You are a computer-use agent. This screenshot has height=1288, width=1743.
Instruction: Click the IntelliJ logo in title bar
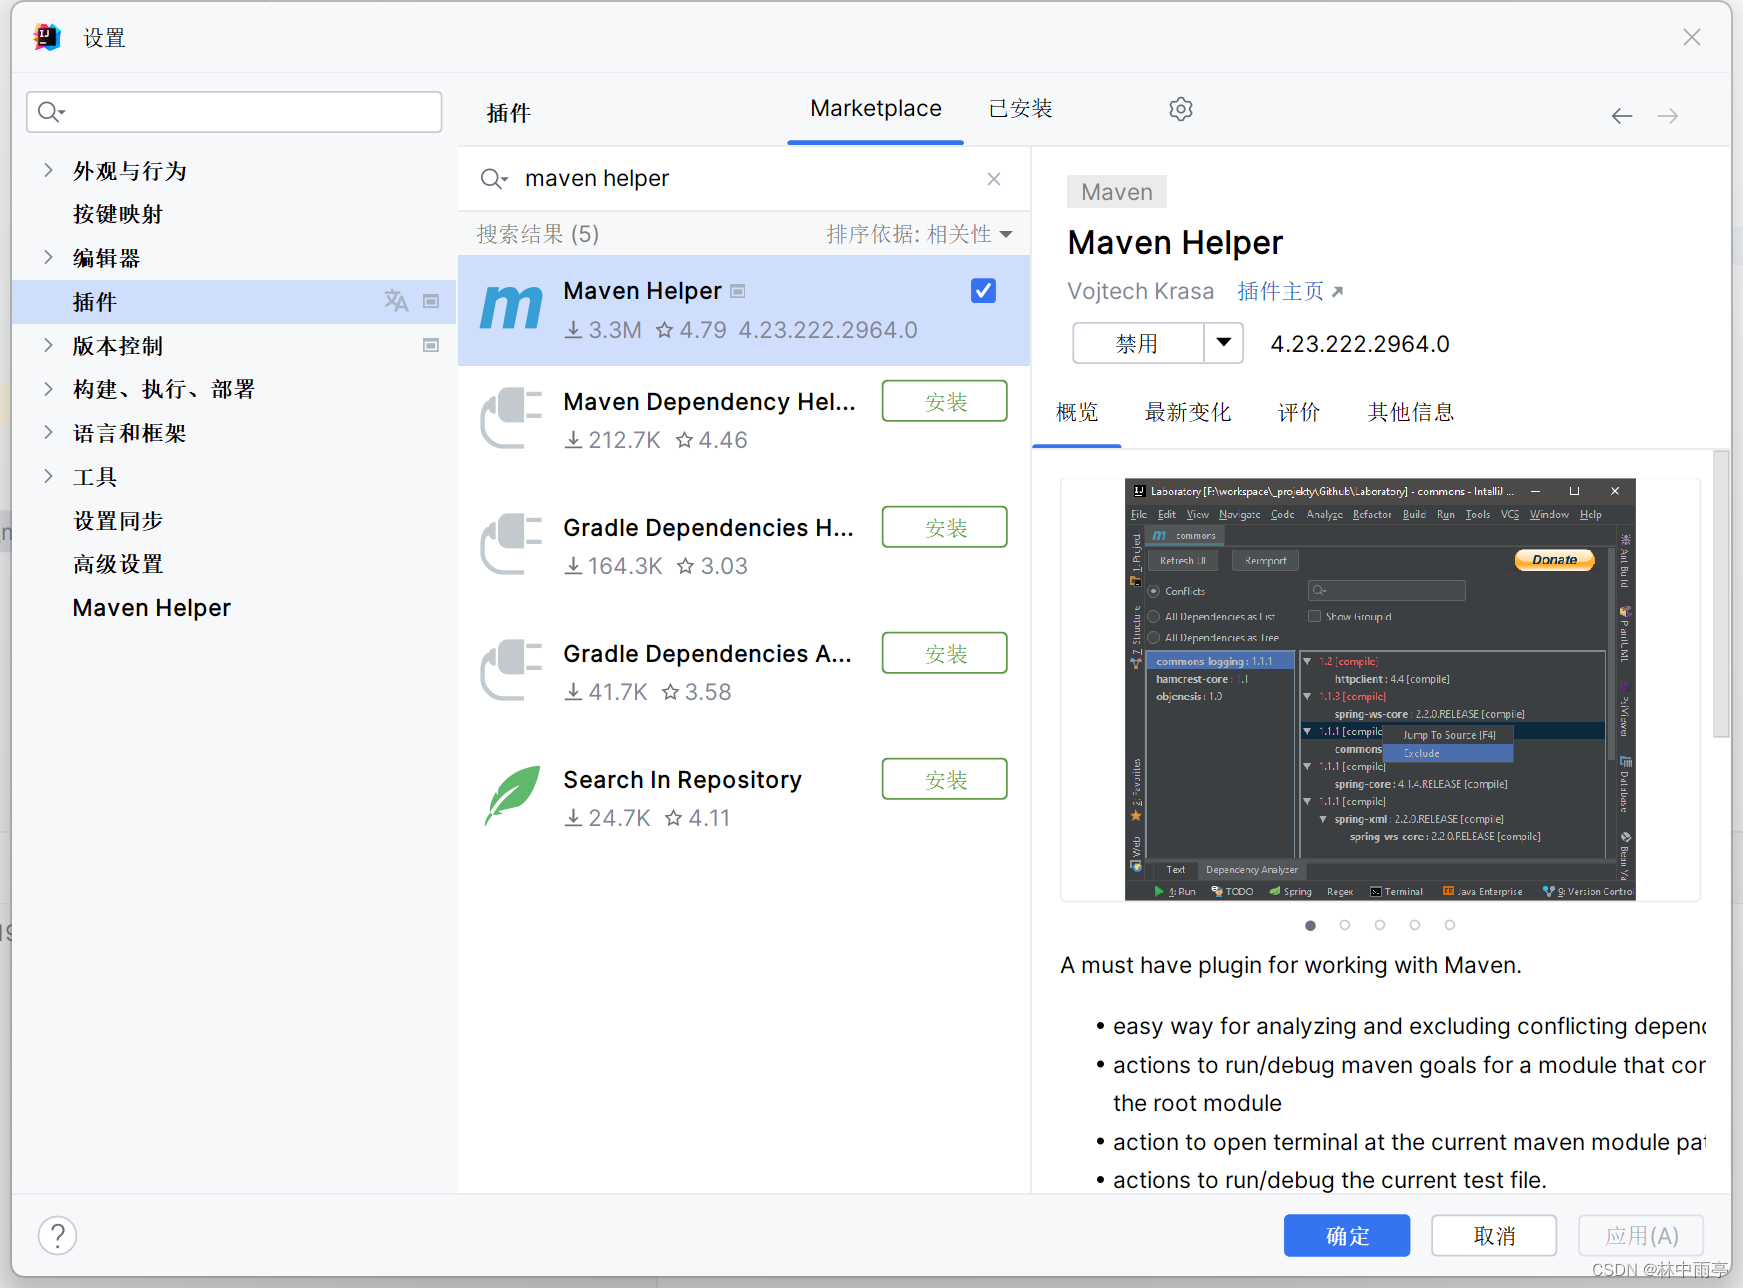click(47, 37)
